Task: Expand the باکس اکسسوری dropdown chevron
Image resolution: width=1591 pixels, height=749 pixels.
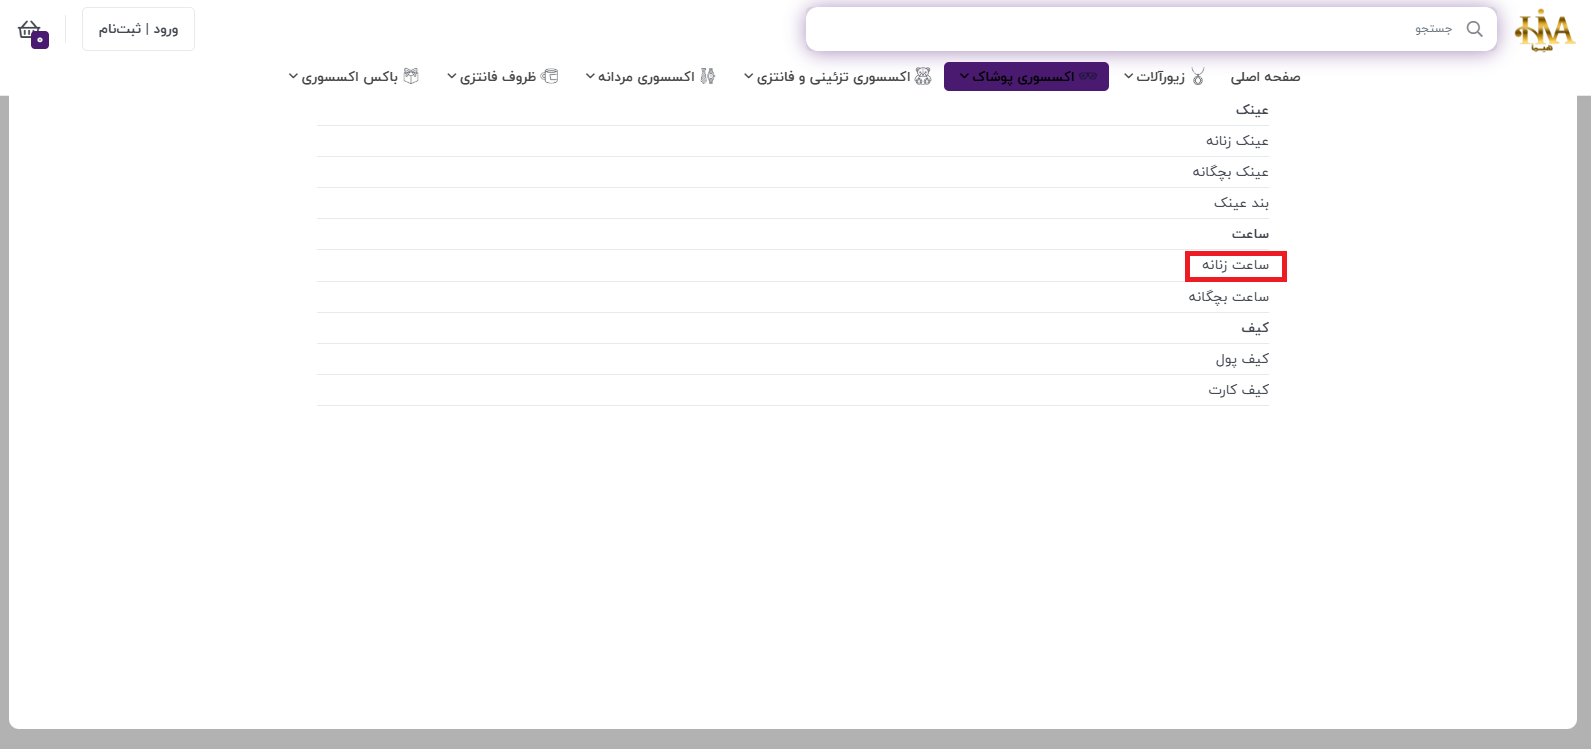Action: (293, 77)
